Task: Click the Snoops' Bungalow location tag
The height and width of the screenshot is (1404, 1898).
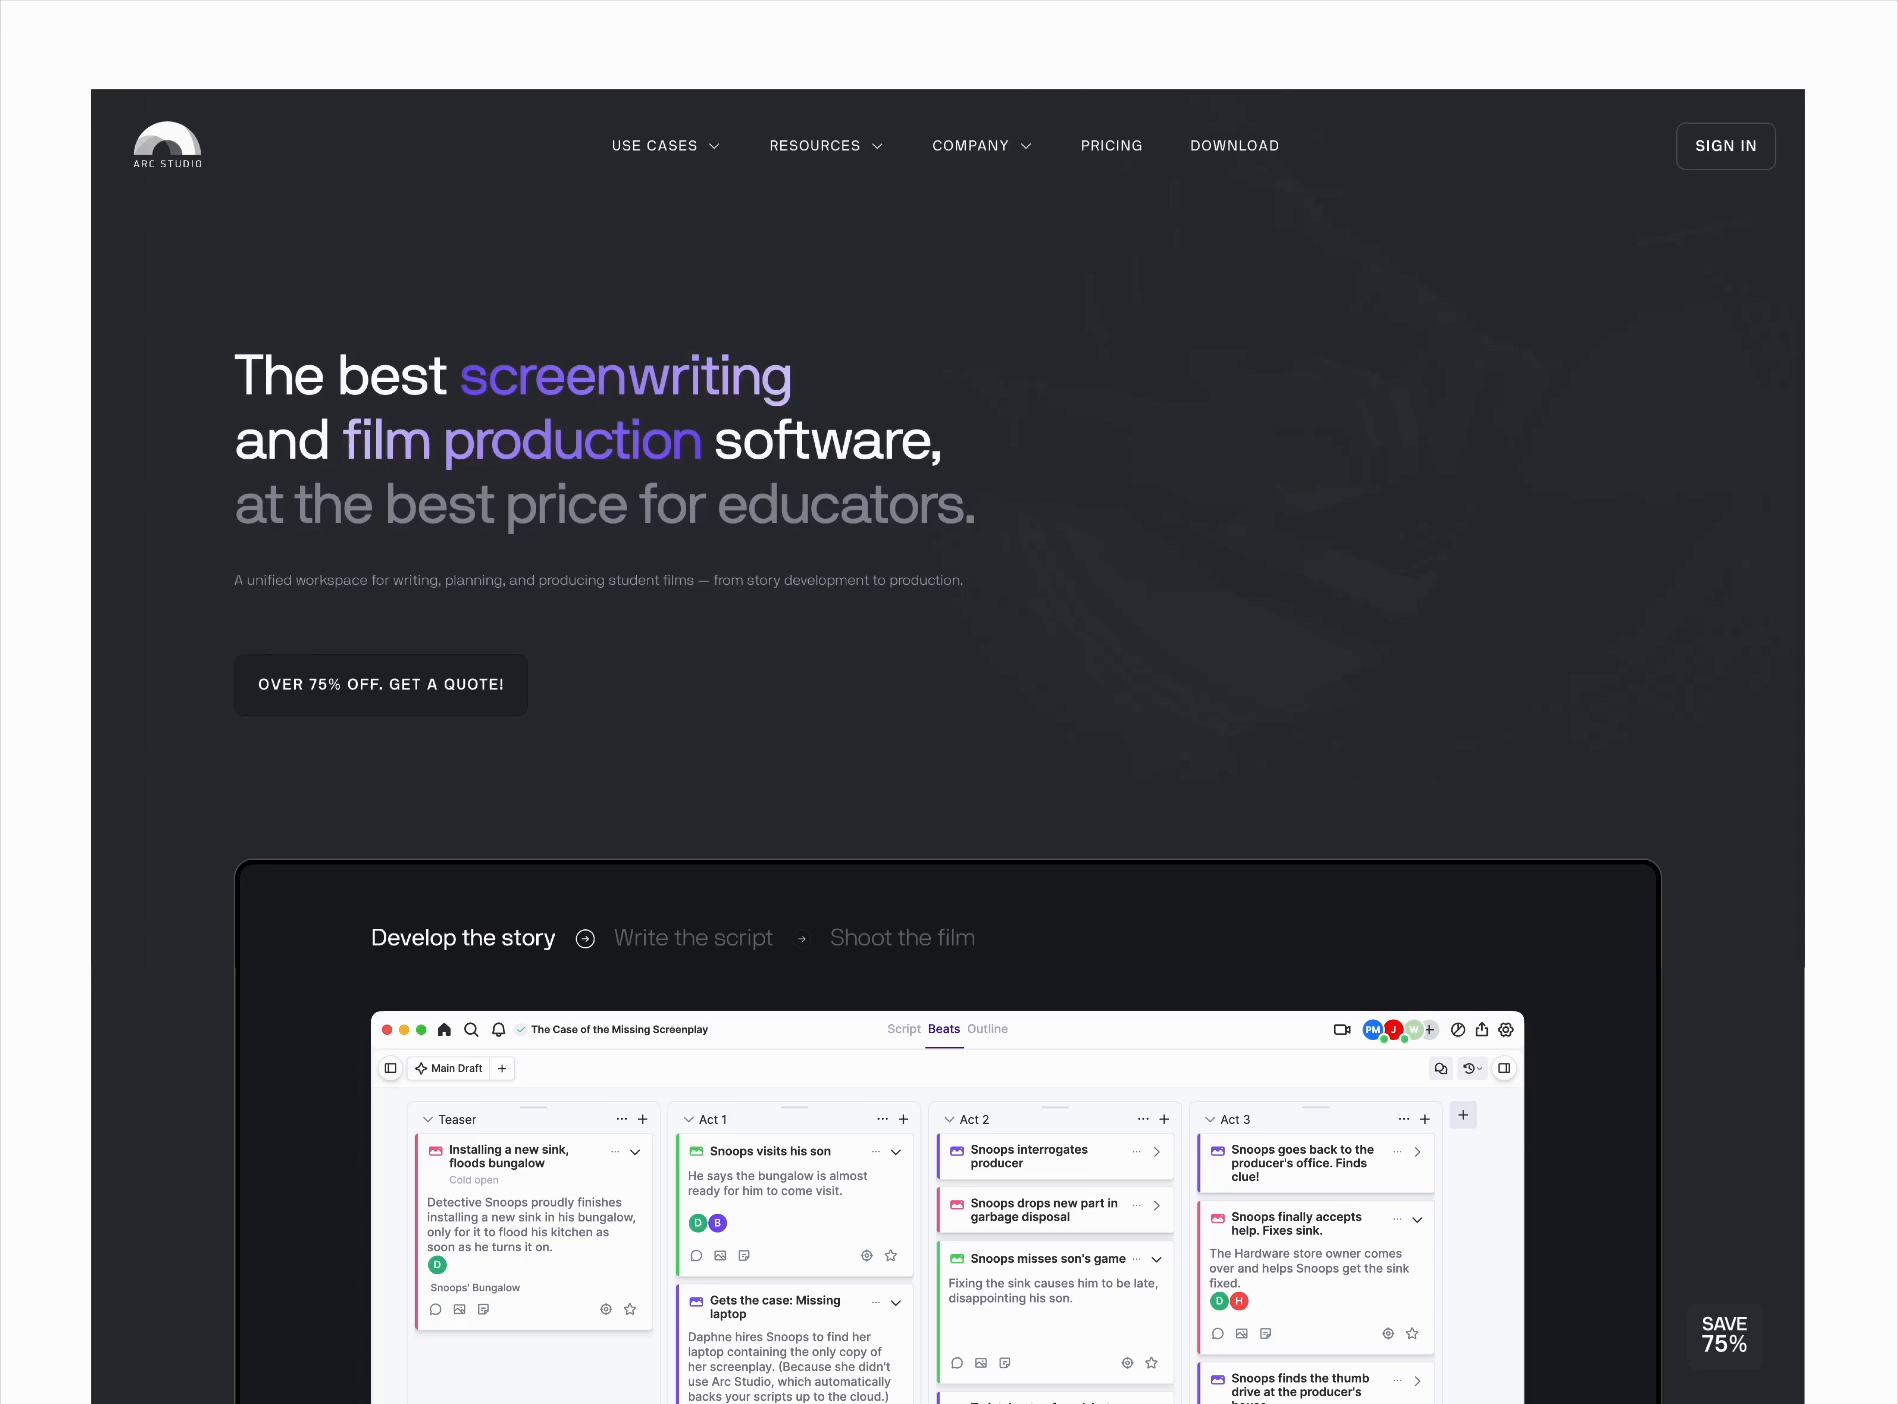Action: click(475, 1288)
